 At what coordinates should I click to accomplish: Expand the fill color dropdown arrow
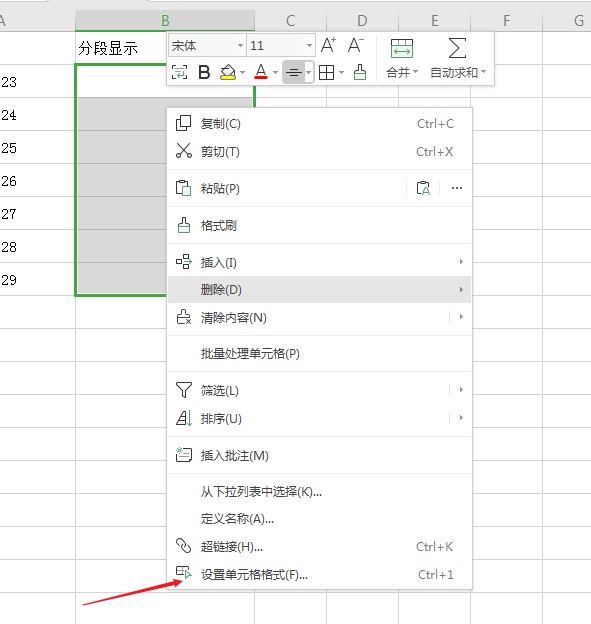point(242,73)
